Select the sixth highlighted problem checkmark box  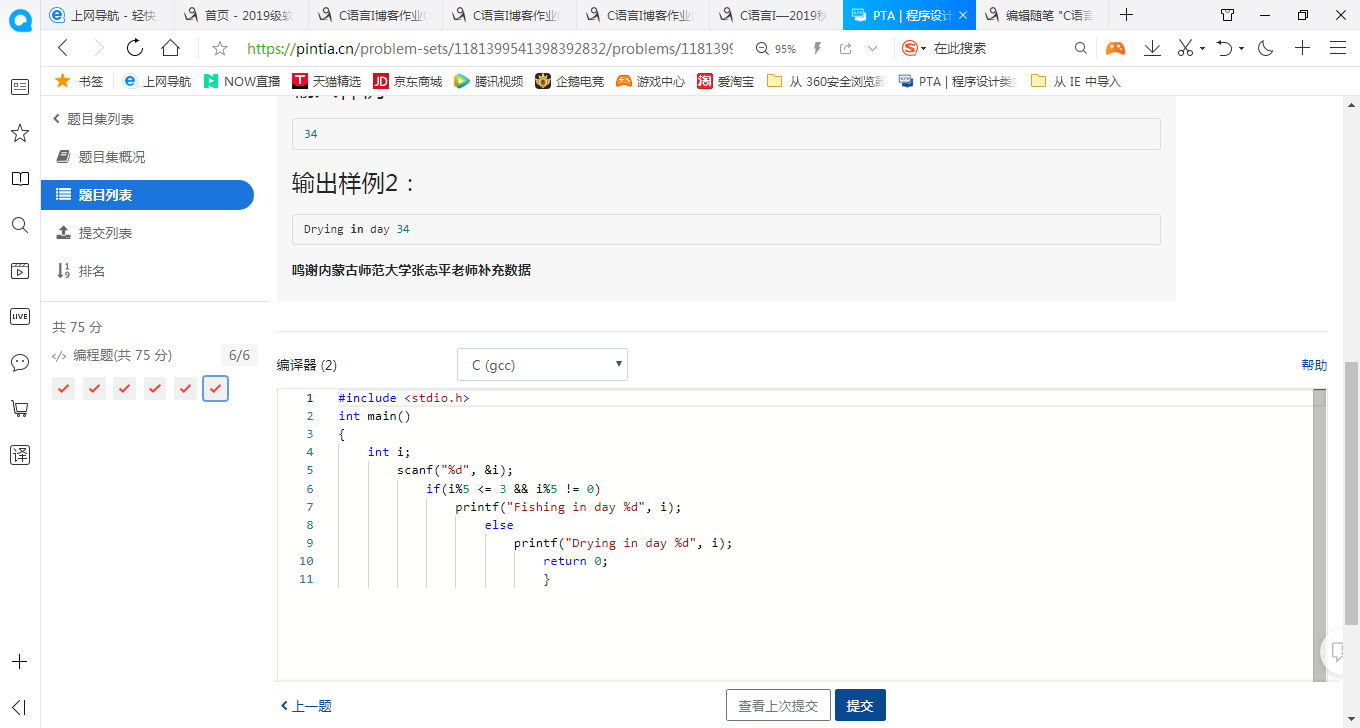coord(215,388)
